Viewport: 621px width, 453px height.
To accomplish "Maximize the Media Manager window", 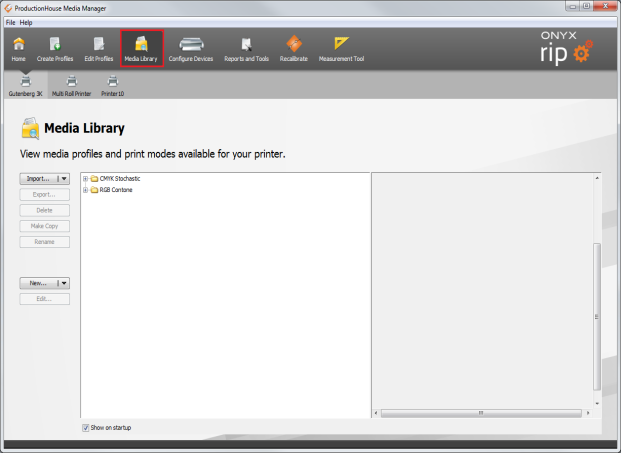I will 587,6.
